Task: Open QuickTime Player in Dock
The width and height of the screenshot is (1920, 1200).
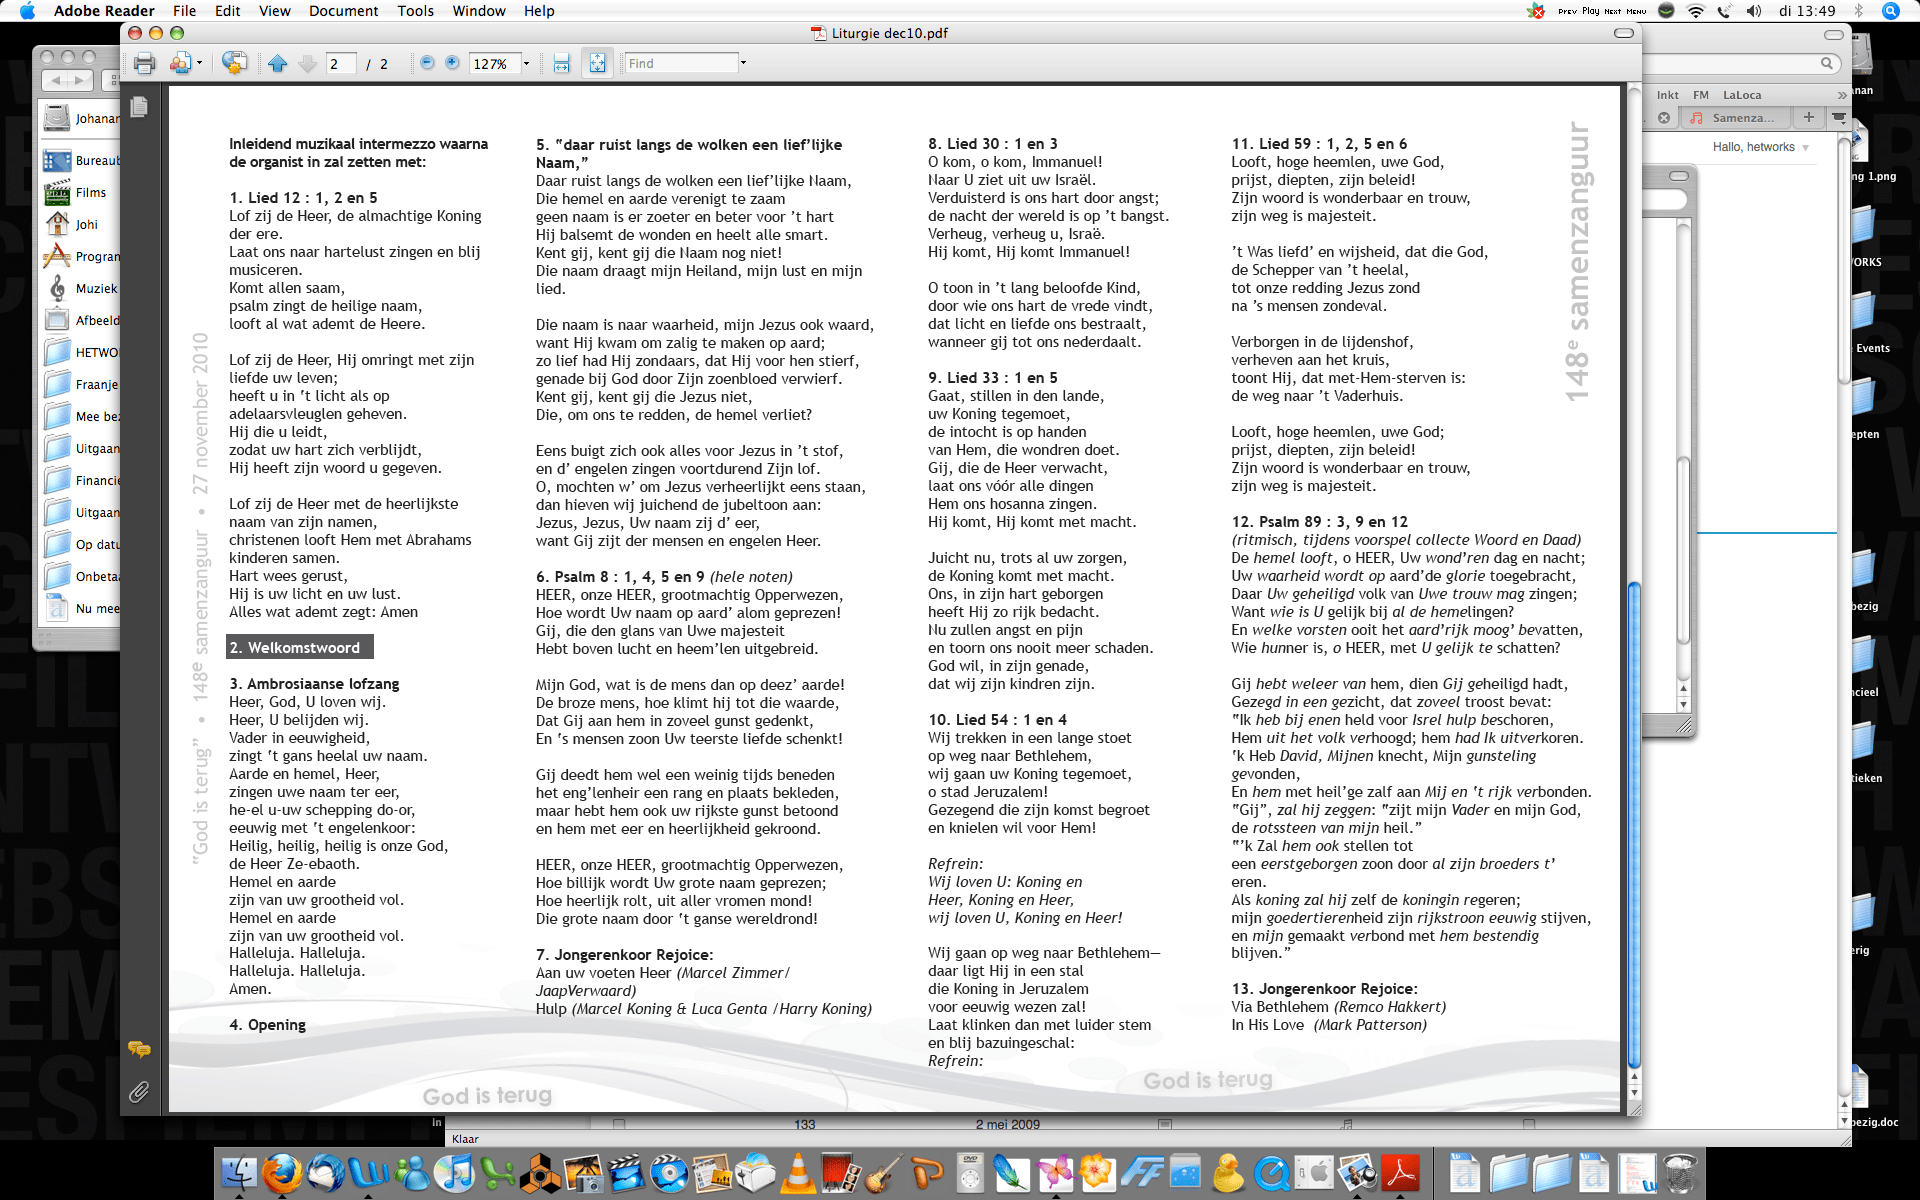Action: tap(1271, 1173)
